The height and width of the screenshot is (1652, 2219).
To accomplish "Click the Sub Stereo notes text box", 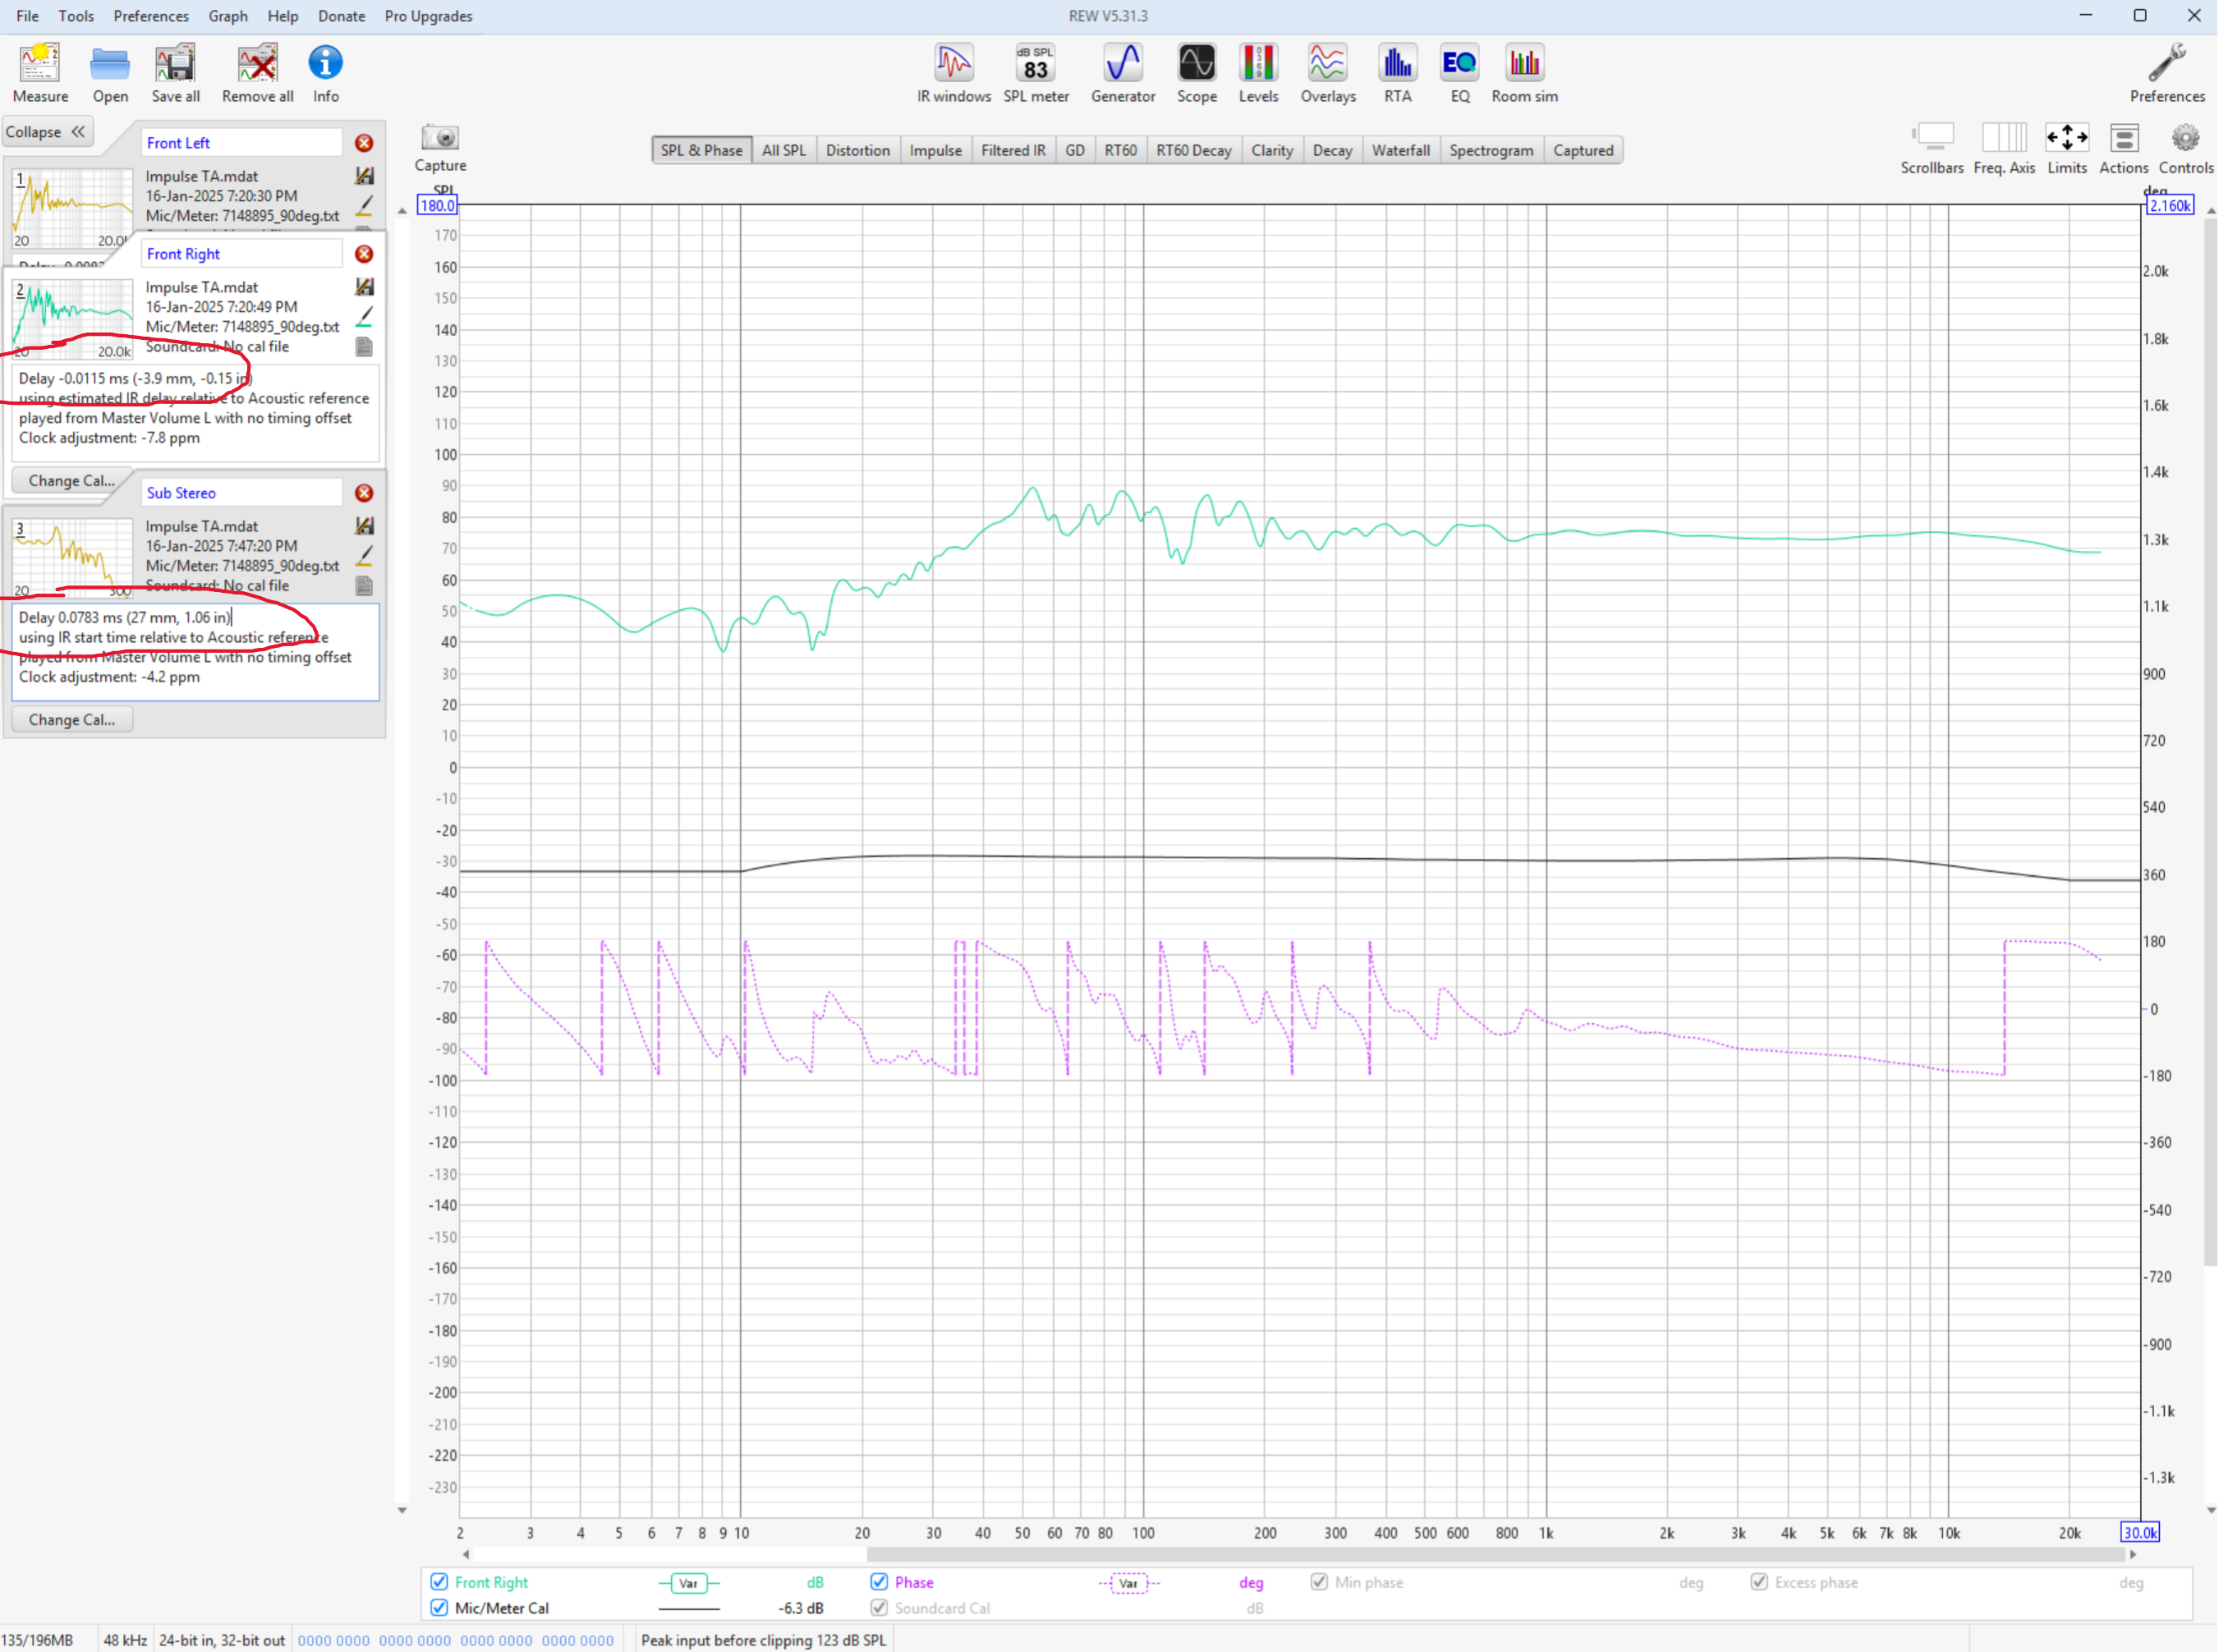I will tap(195, 651).
